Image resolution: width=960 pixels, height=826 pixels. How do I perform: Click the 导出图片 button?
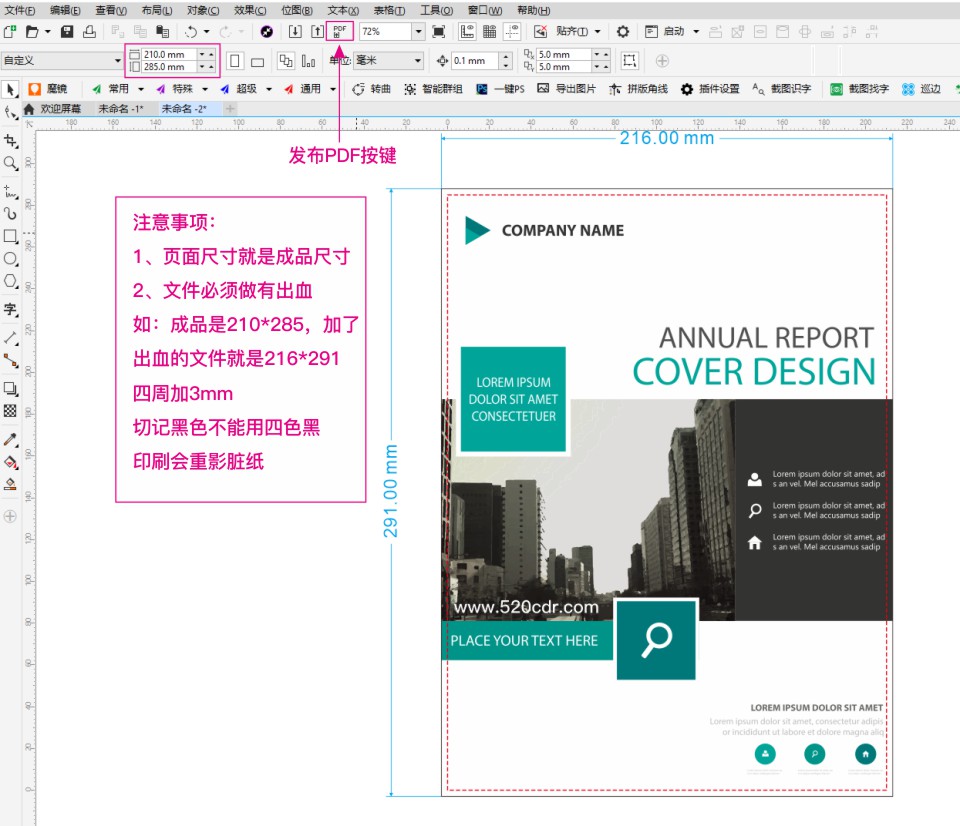click(x=566, y=89)
